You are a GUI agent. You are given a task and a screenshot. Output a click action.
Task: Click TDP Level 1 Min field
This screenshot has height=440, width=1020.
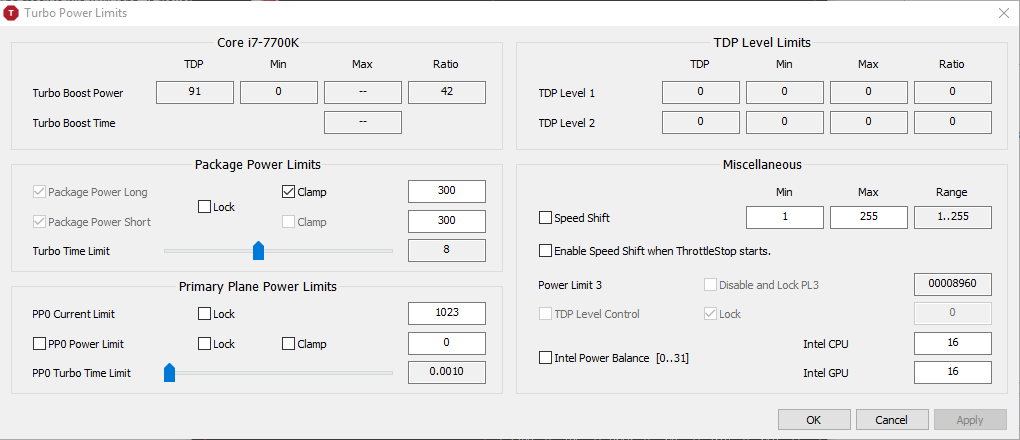[x=785, y=92]
